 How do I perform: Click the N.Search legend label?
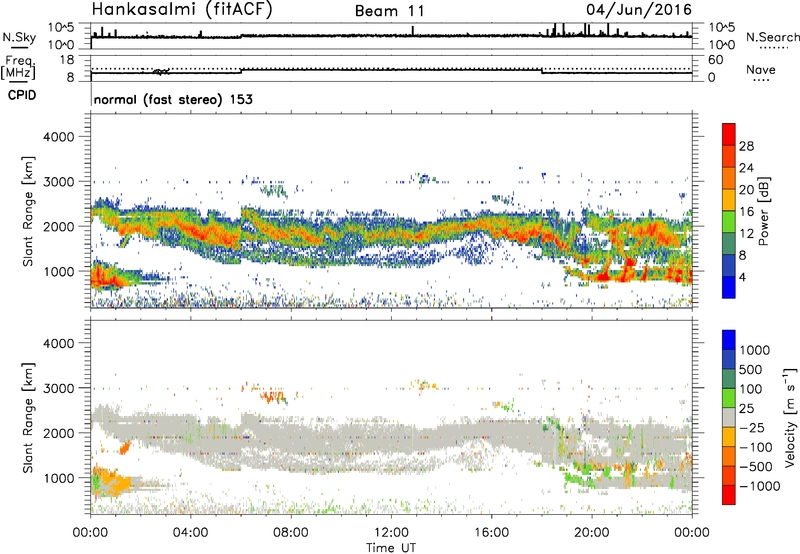click(x=773, y=37)
